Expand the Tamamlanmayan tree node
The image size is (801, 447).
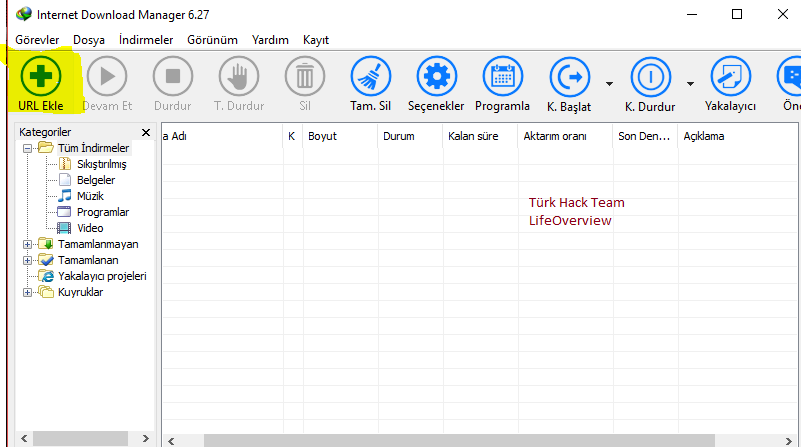(28, 245)
